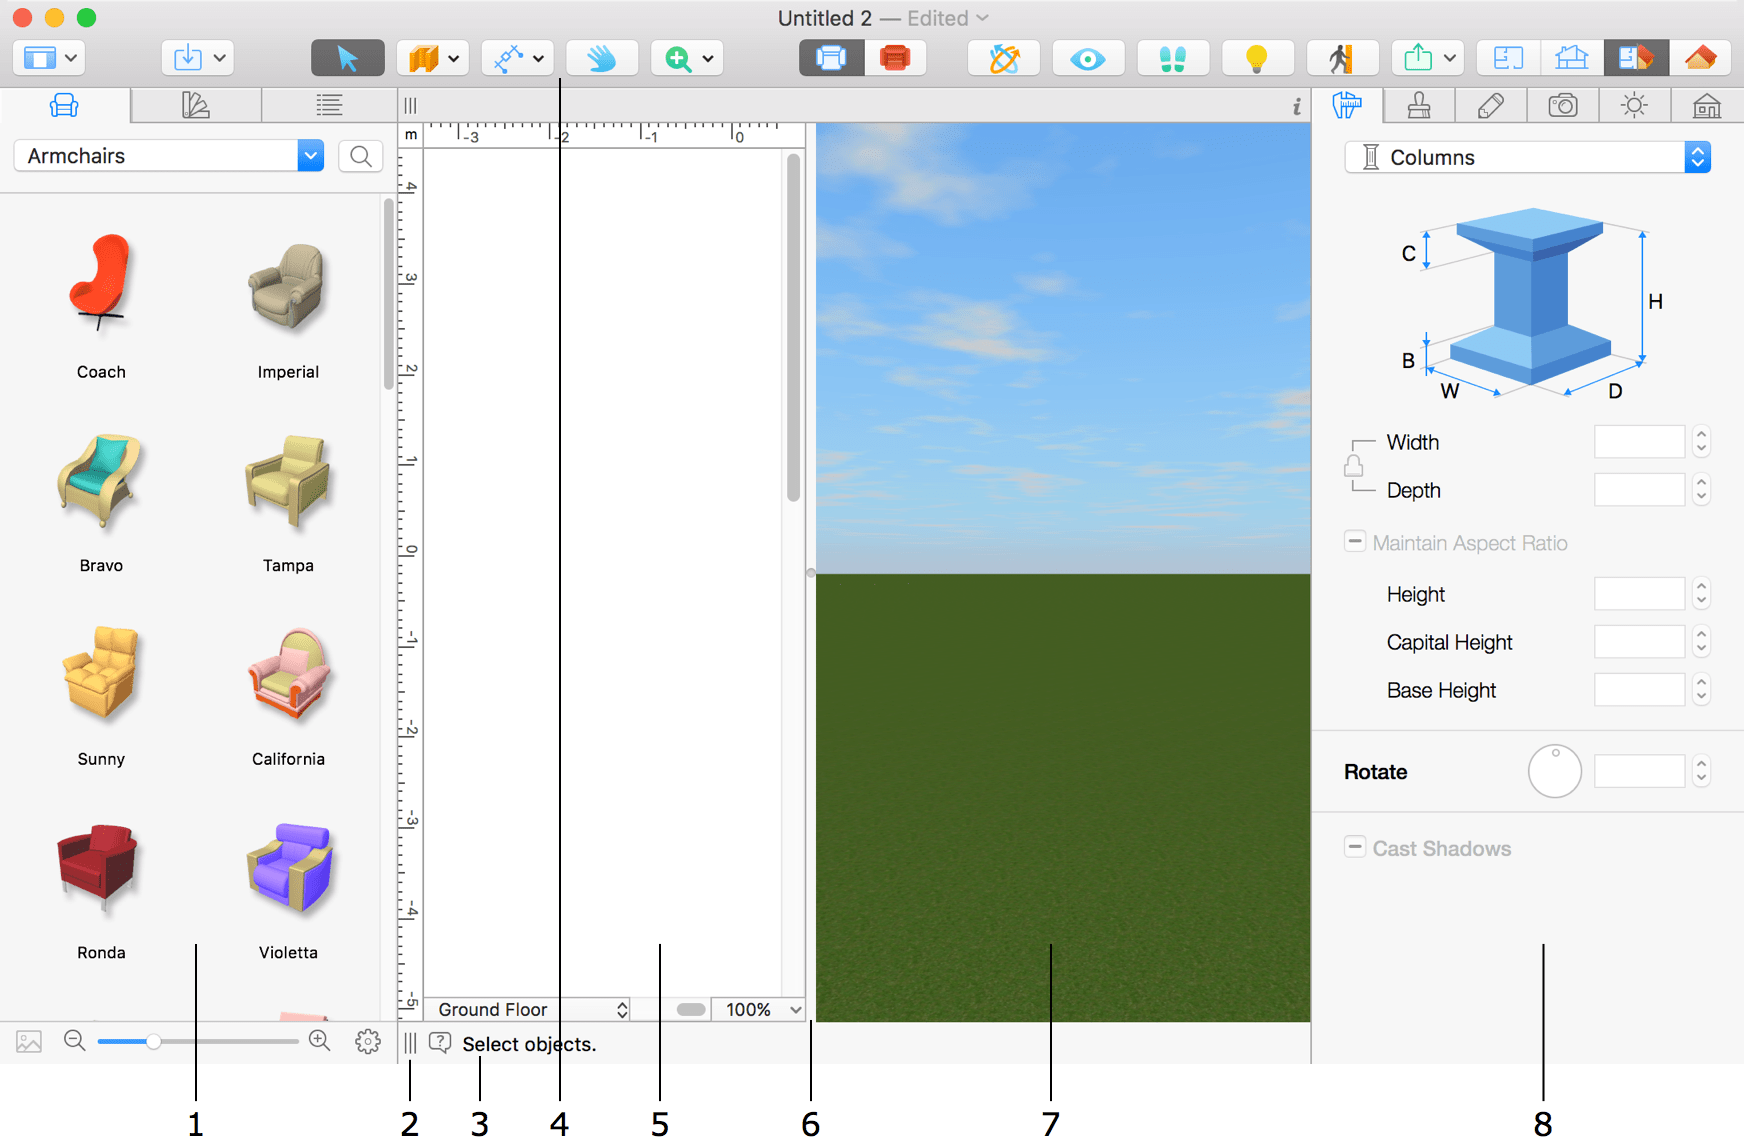Expand the 100% zoom level dropdown
The width and height of the screenshot is (1744, 1137).
pyautogui.click(x=758, y=1009)
